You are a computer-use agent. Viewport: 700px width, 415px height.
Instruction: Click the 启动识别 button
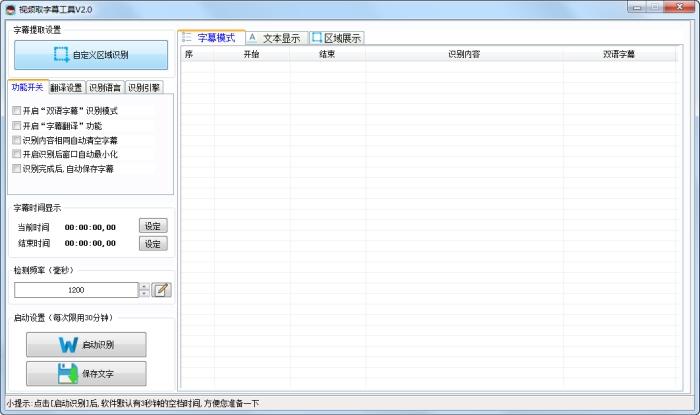[x=86, y=344]
